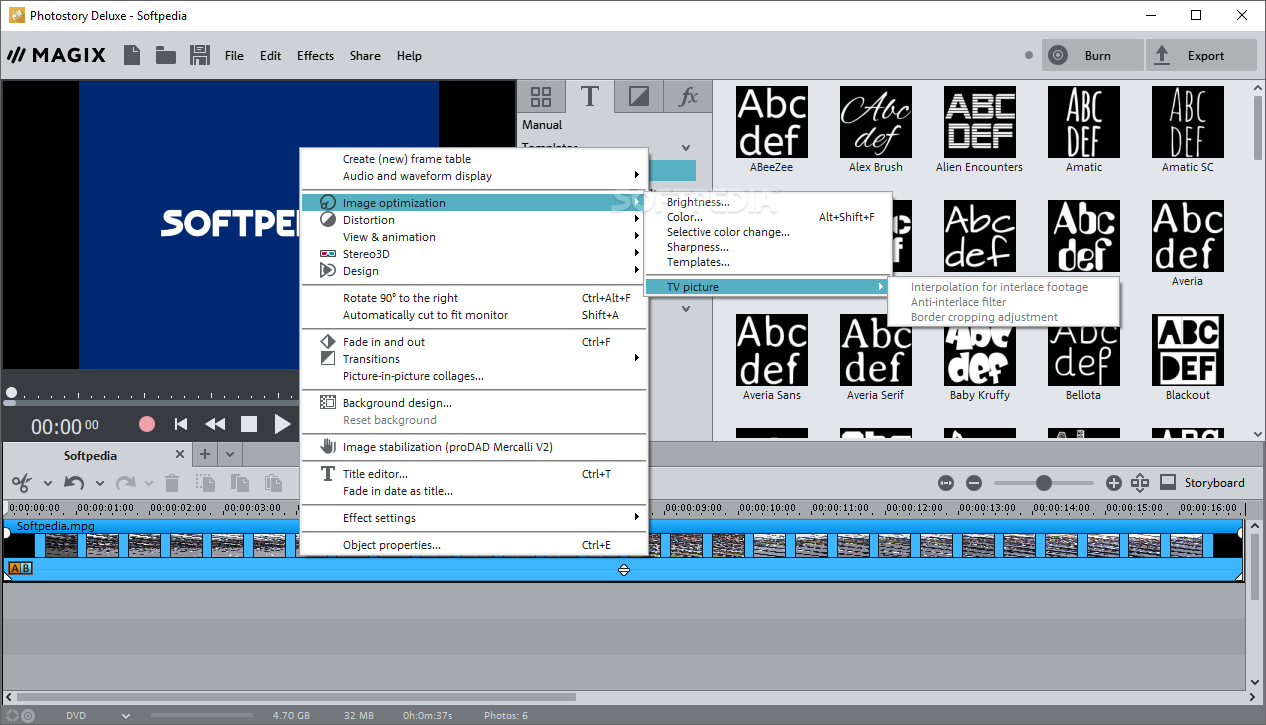Start playback with the play arrow
The image size is (1266, 725).
pos(283,424)
